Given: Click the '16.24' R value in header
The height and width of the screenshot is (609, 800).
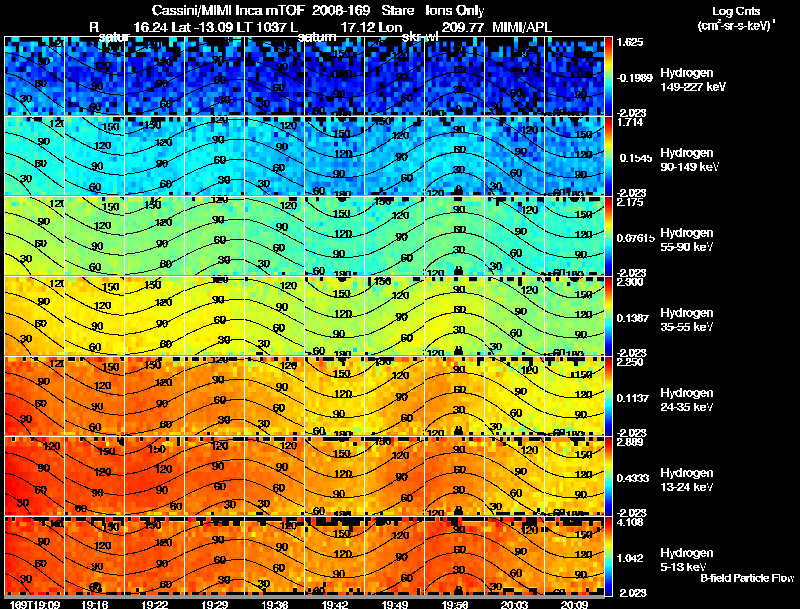Looking at the screenshot, I should (x=151, y=28).
